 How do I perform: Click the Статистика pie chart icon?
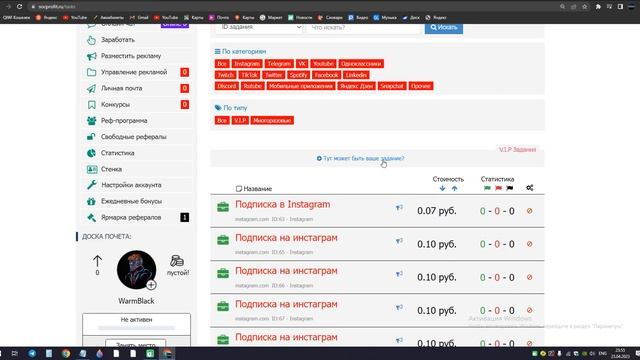coord(91,153)
